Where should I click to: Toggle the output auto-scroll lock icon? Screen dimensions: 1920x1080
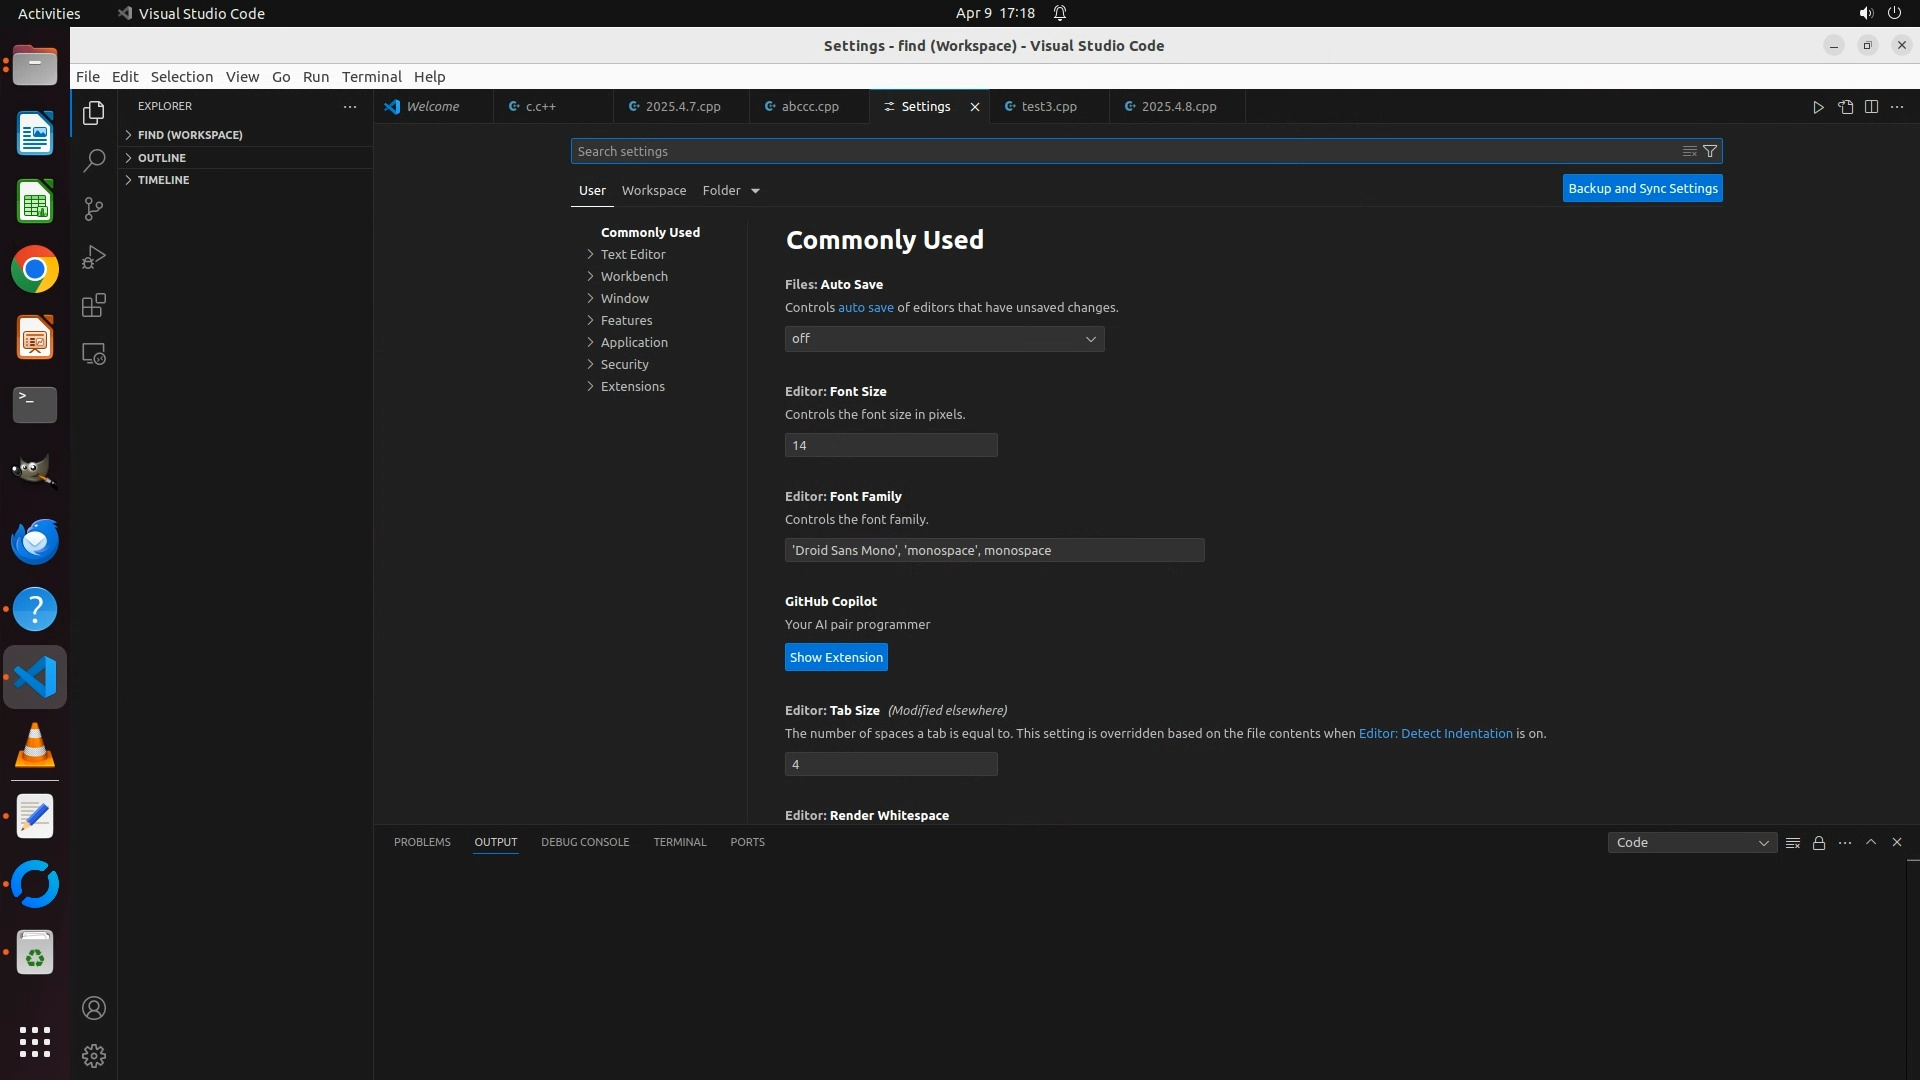[1819, 843]
